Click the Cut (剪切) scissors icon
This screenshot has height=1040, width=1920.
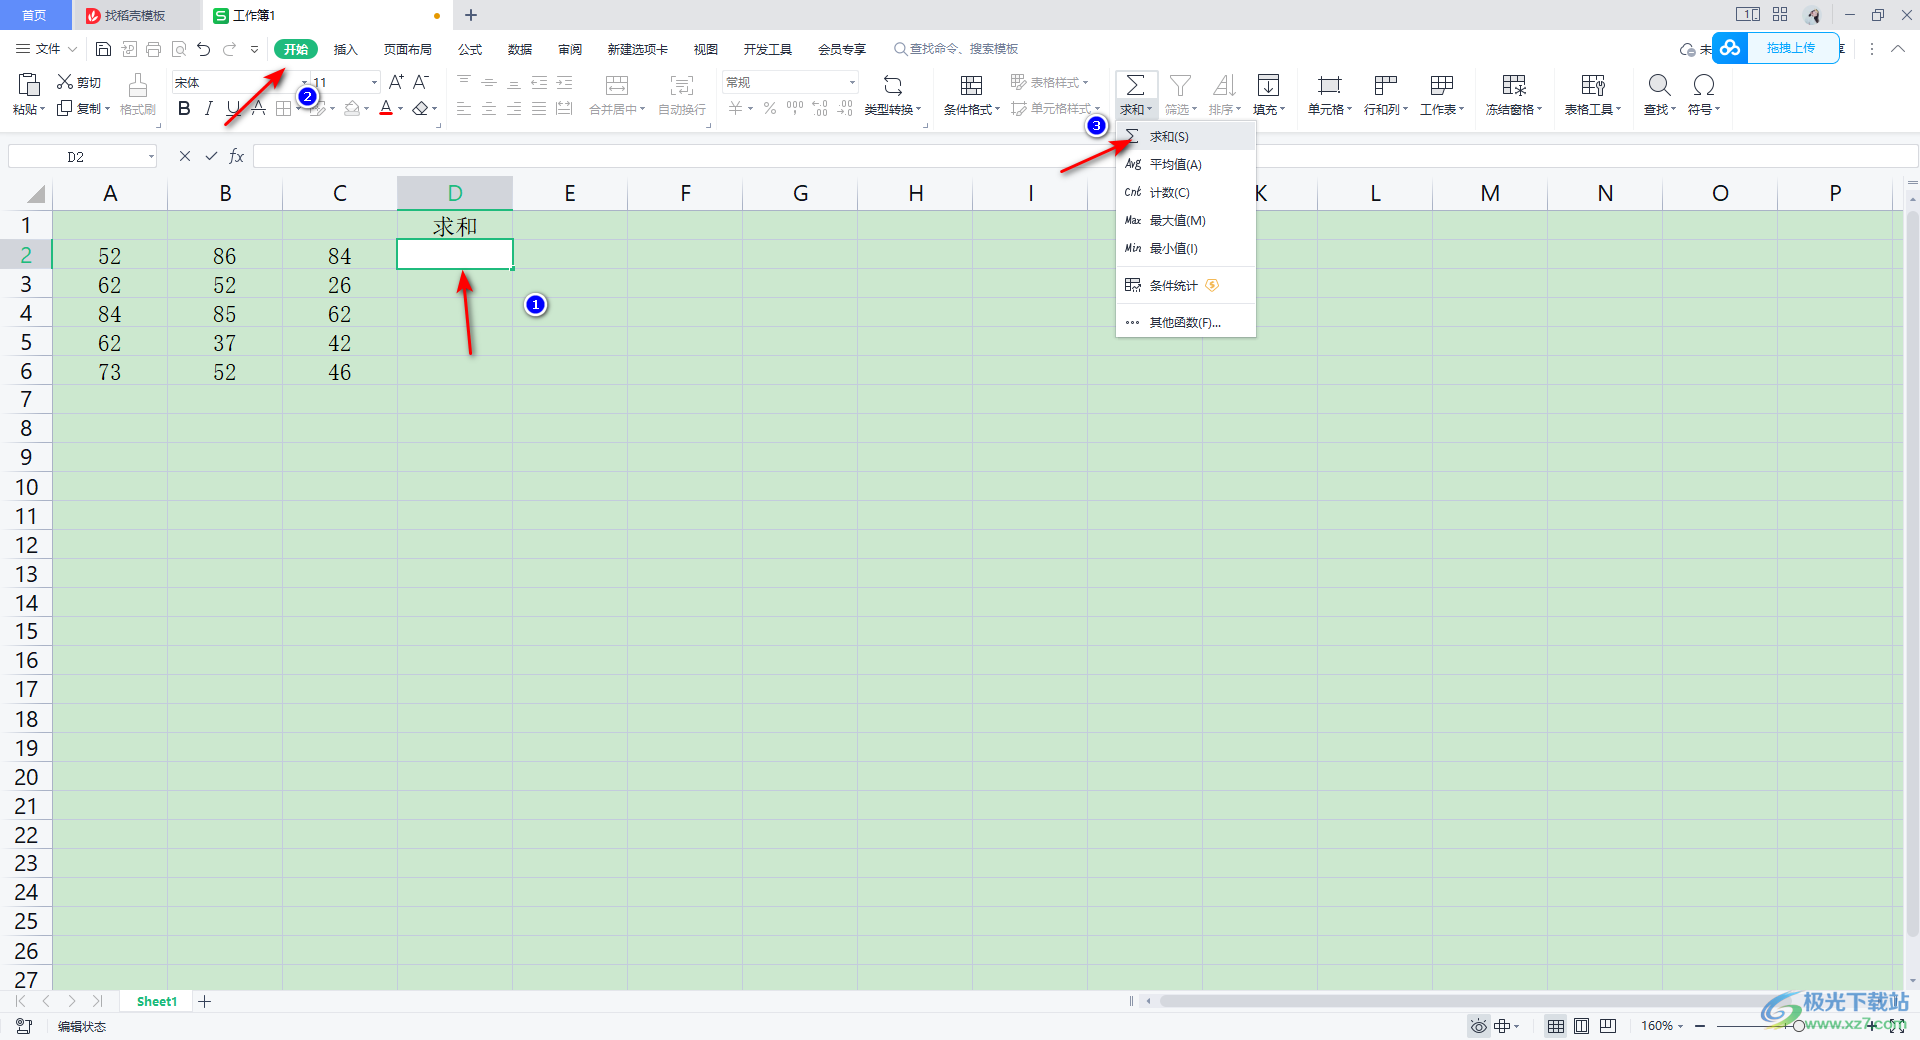click(65, 82)
